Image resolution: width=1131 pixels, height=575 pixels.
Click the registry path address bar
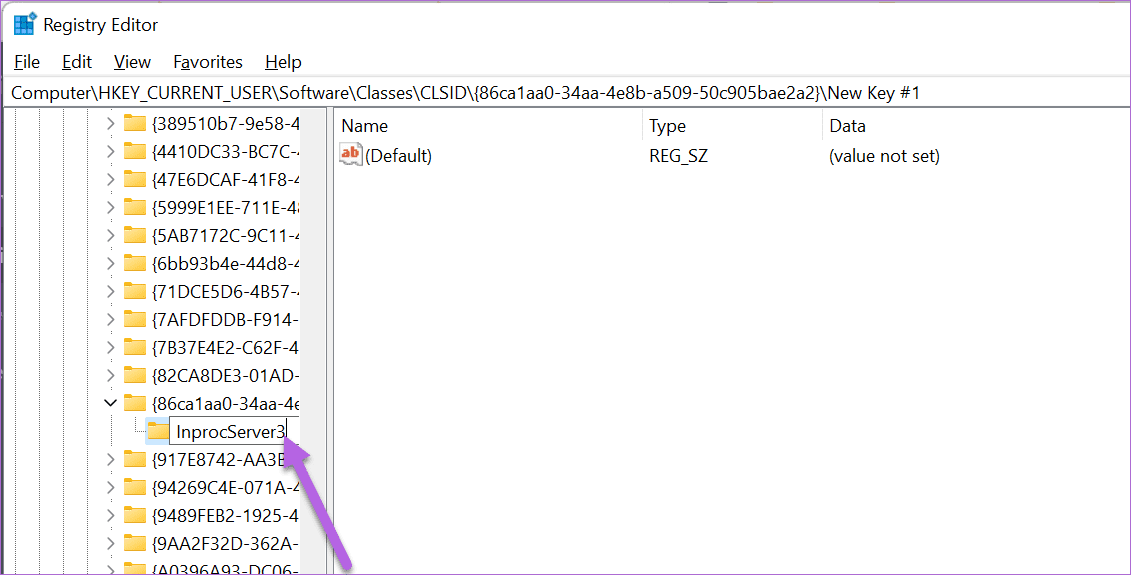coord(566,93)
